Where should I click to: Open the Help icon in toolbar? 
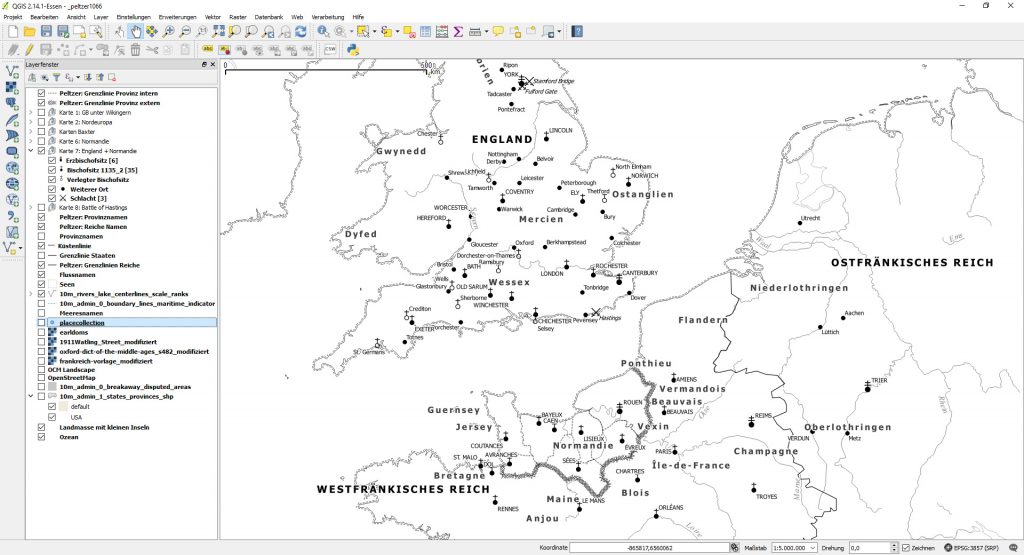[x=577, y=32]
